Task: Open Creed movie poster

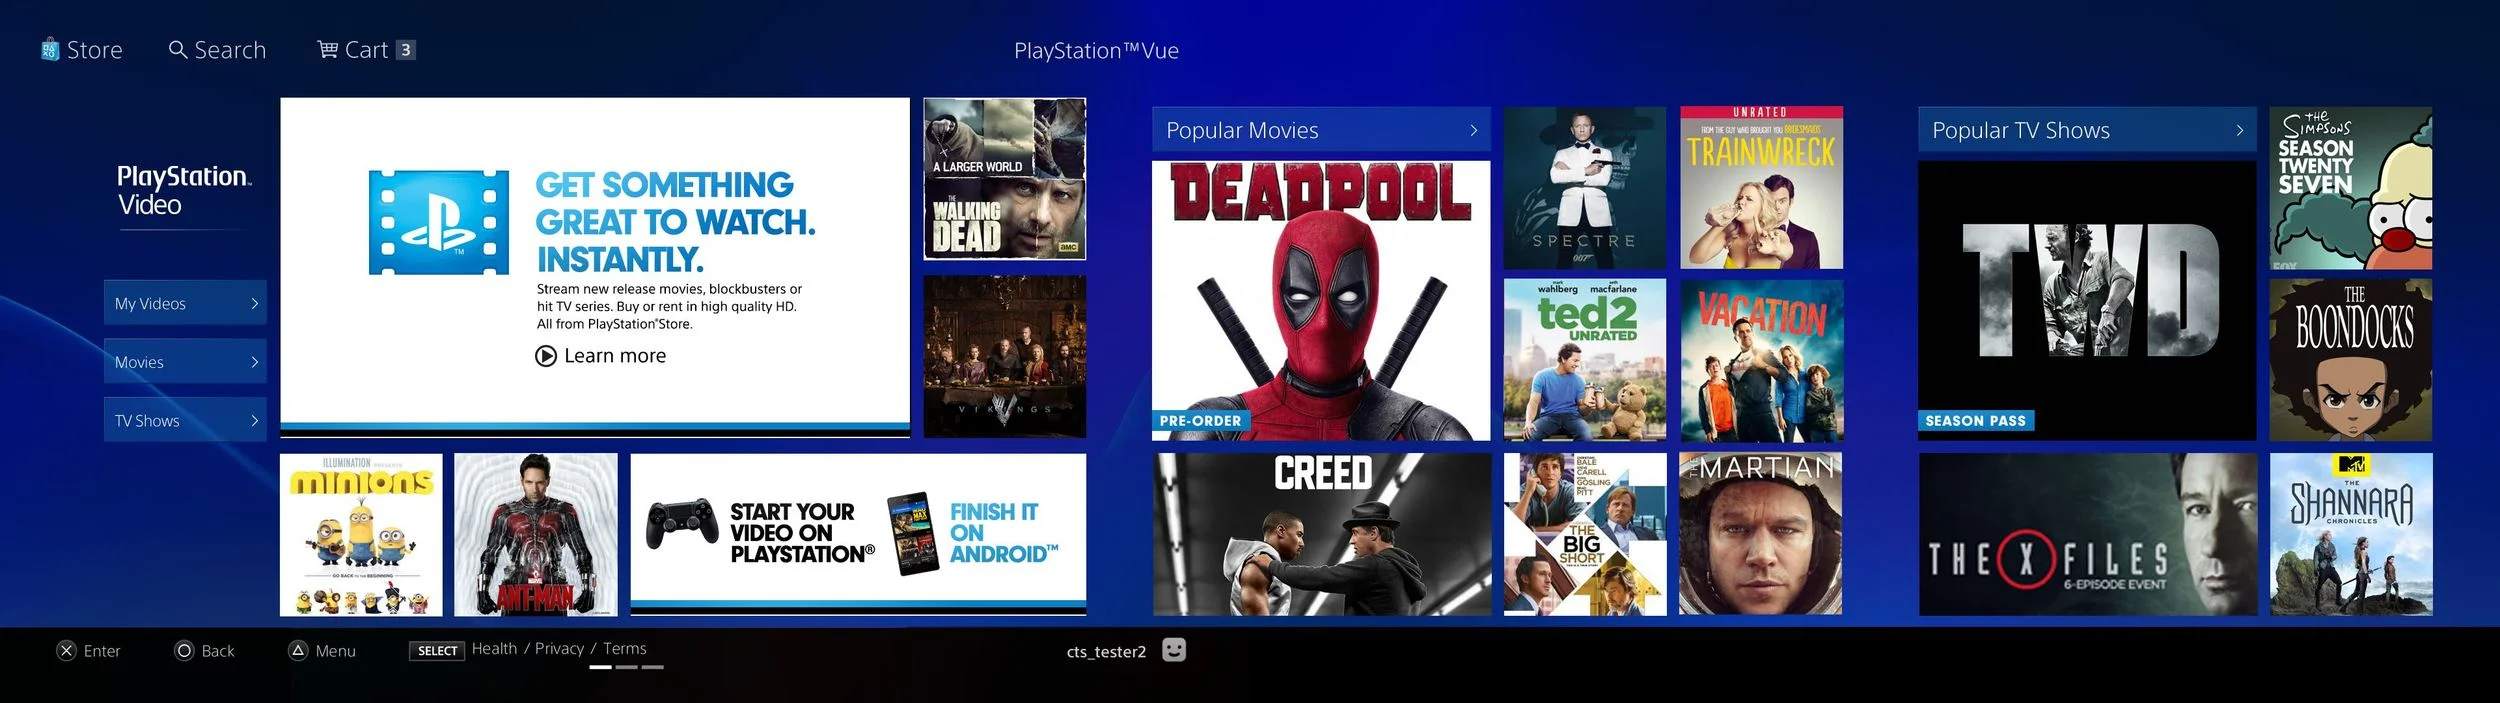Action: [1321, 535]
